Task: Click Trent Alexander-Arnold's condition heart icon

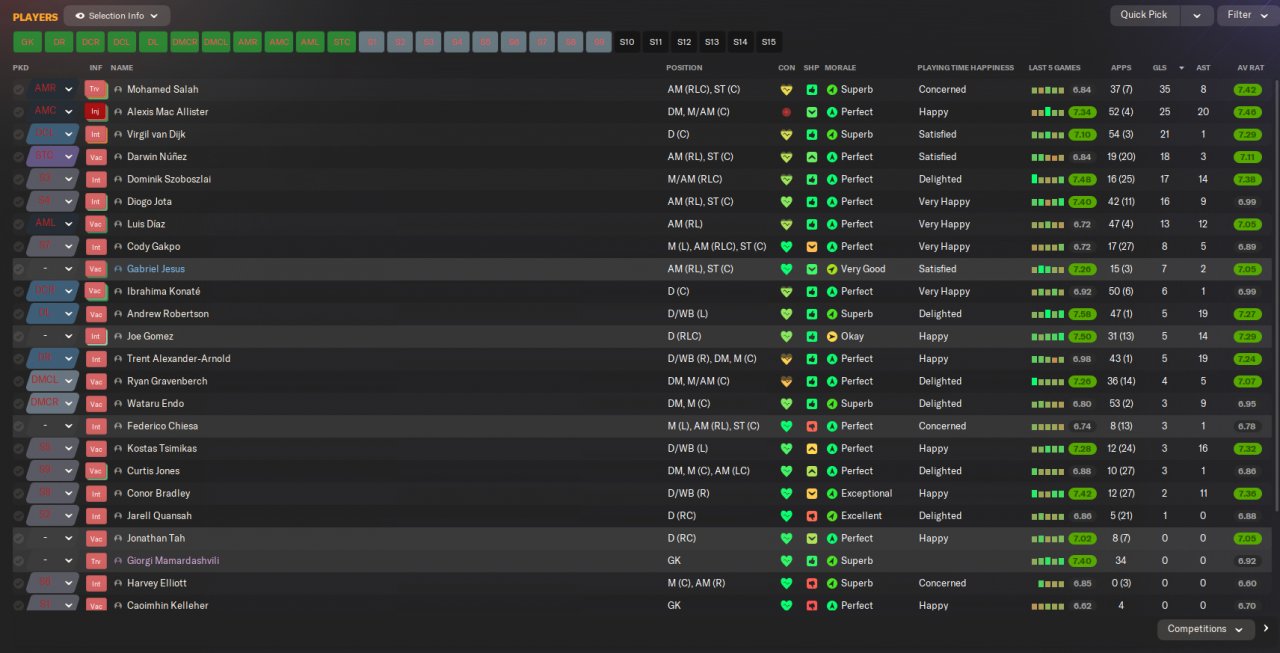Action: click(x=786, y=359)
